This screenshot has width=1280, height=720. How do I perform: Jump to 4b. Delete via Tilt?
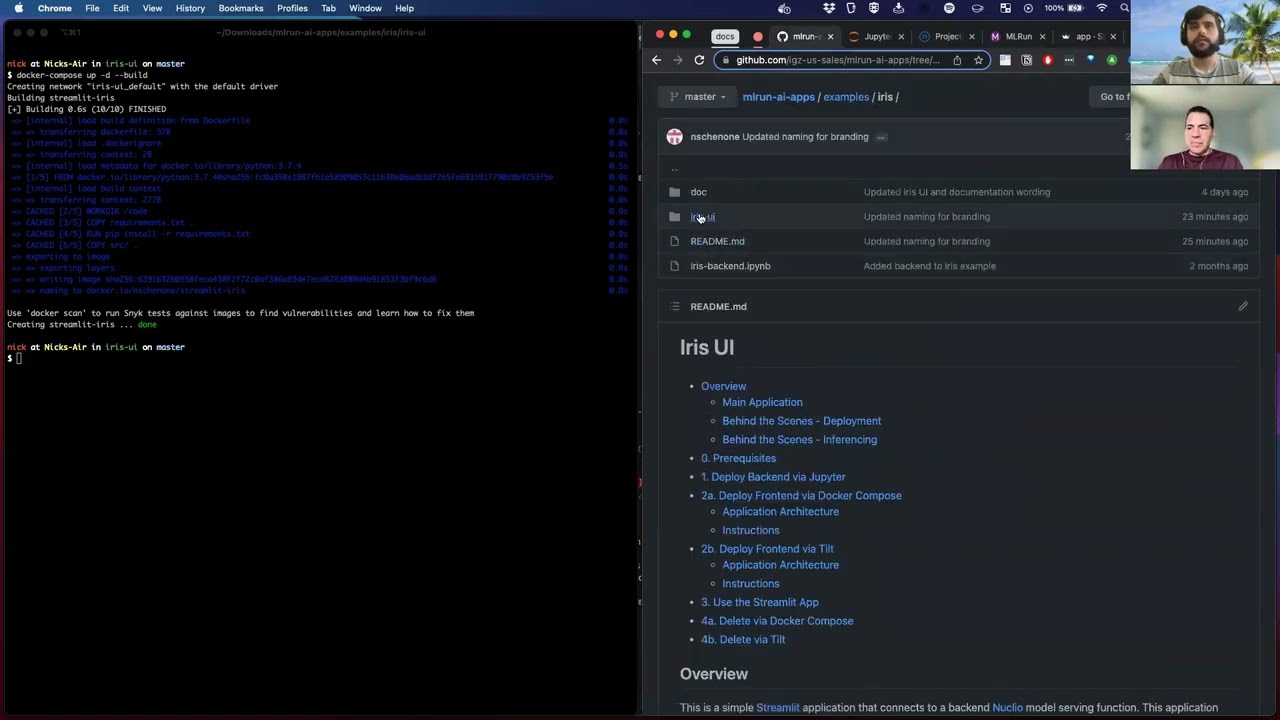click(x=743, y=639)
